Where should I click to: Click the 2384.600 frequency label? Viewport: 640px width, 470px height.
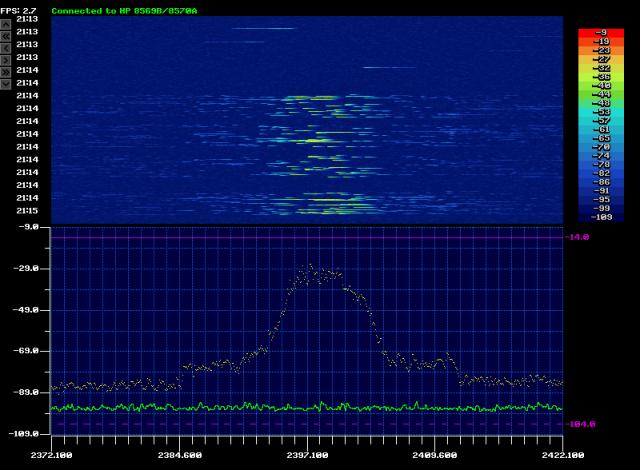(x=180, y=455)
